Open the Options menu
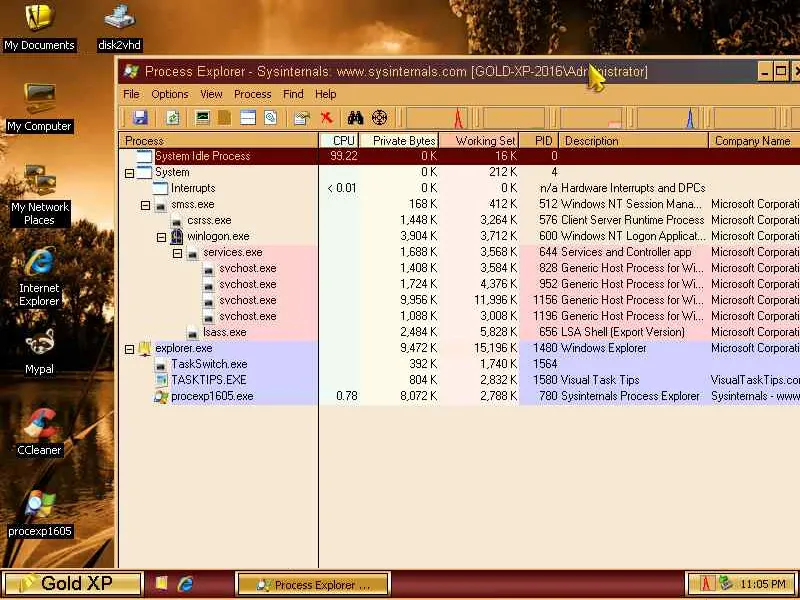 click(170, 94)
